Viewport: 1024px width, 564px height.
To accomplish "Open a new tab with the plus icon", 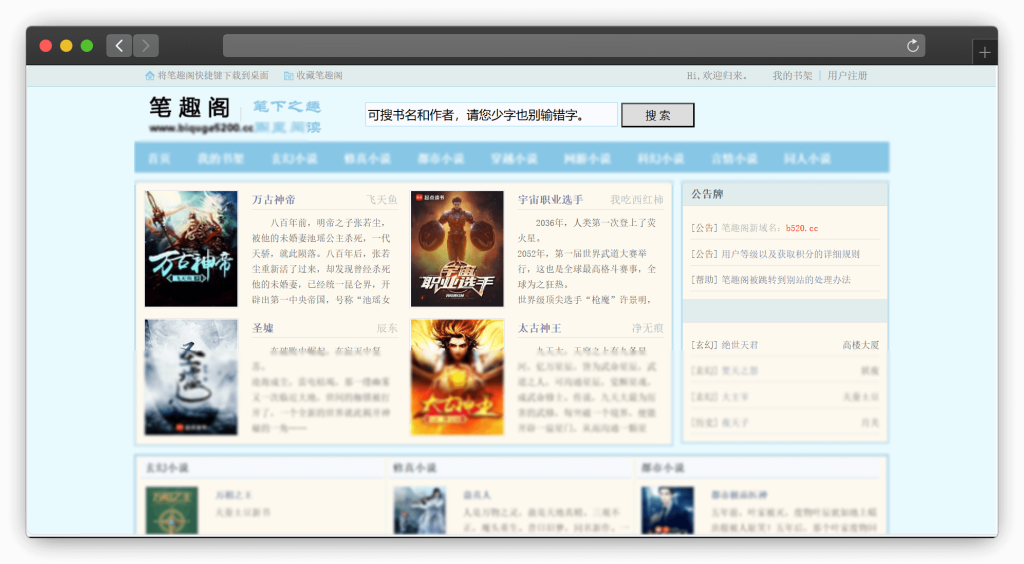I will (x=985, y=52).
